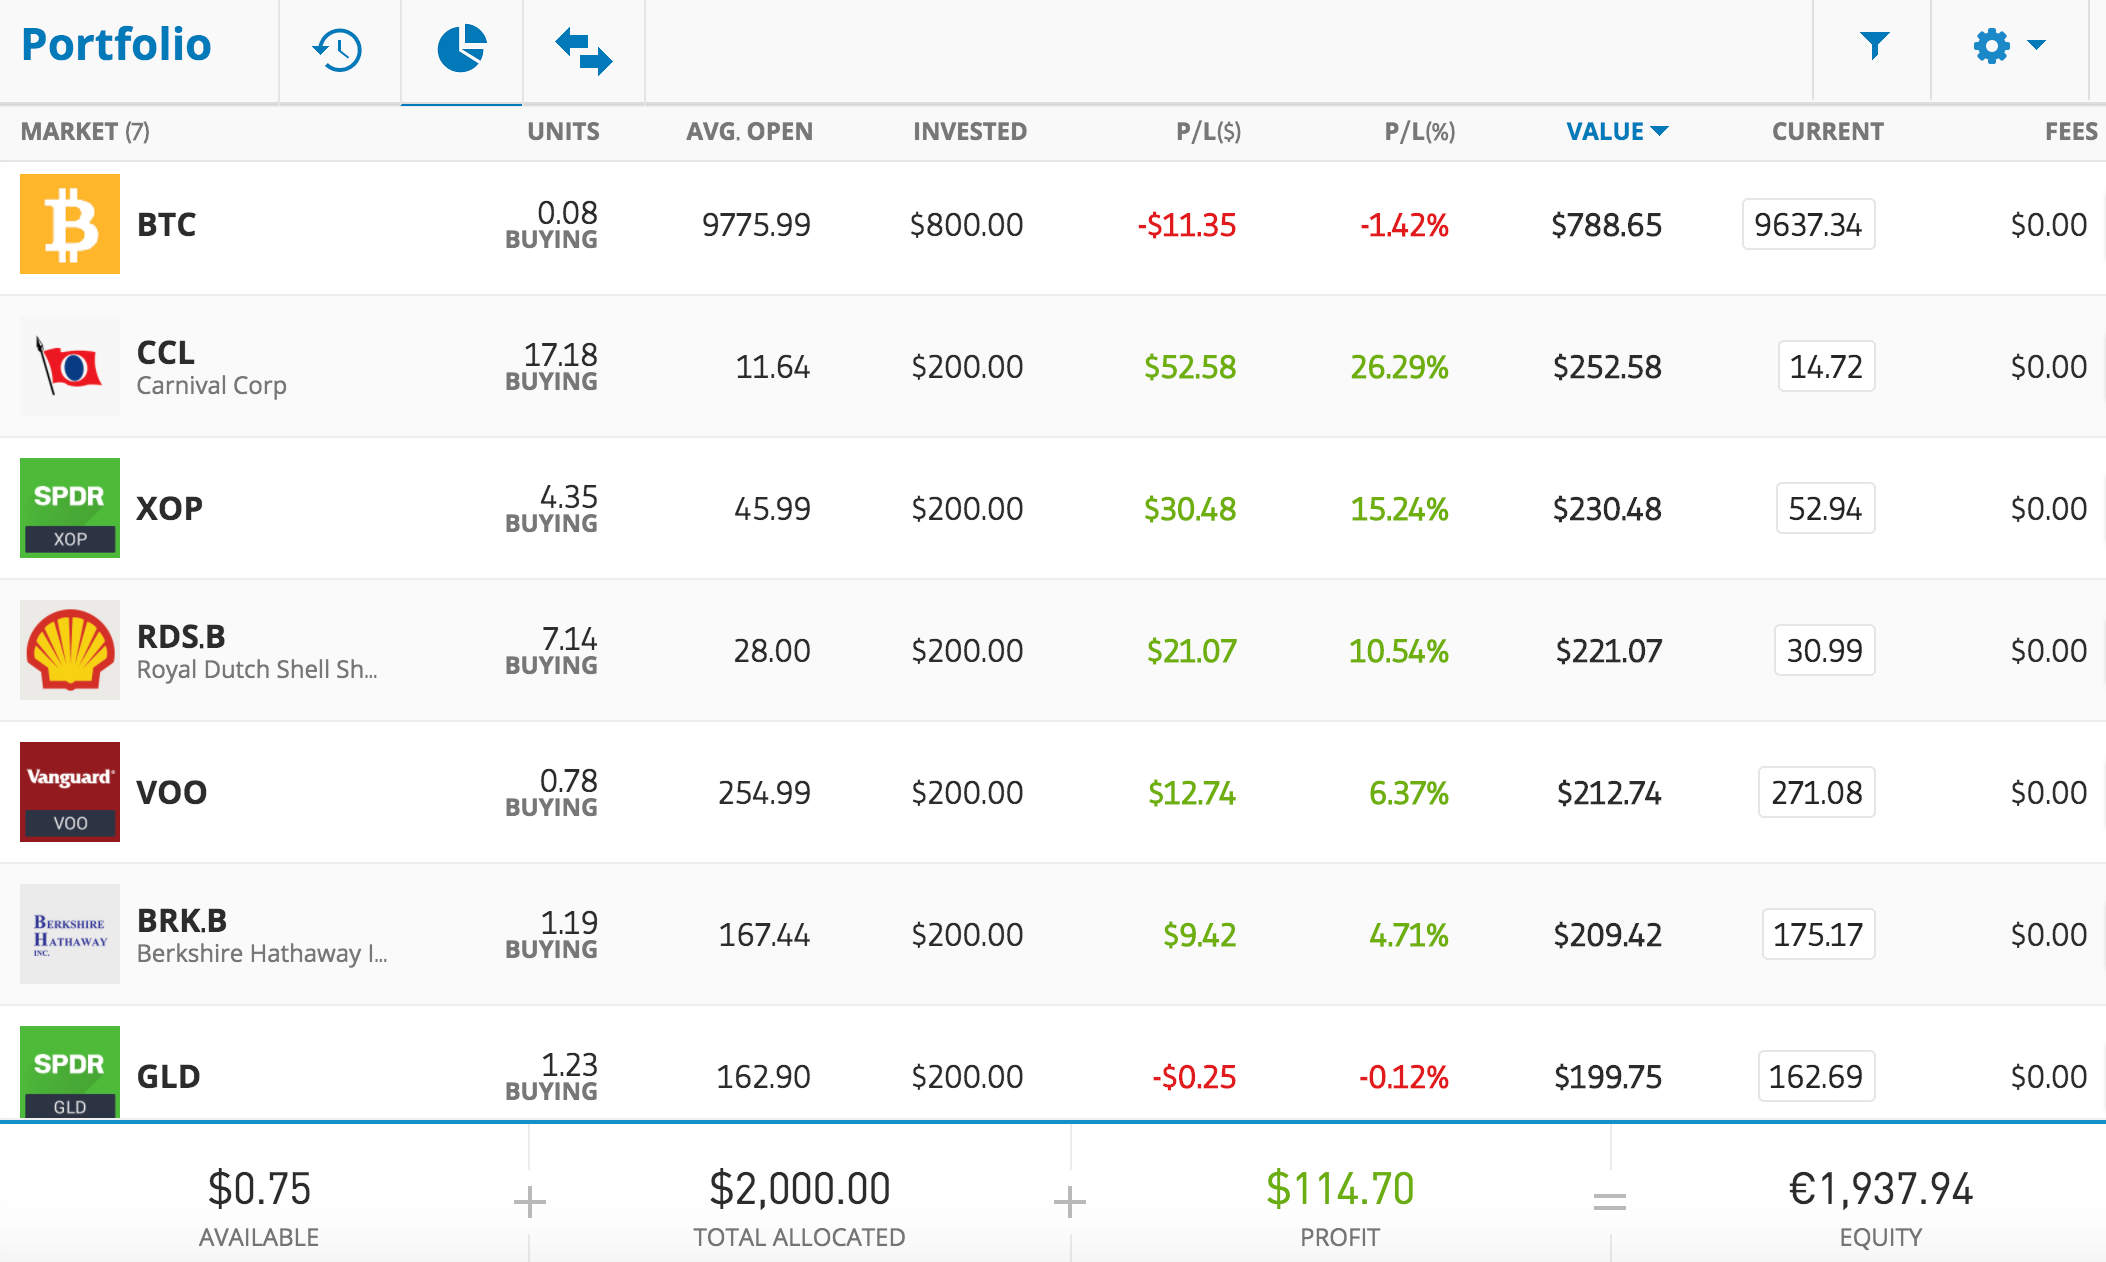The image size is (2106, 1262).
Task: Click the Berkshire Hathaway logo
Action: [x=70, y=934]
